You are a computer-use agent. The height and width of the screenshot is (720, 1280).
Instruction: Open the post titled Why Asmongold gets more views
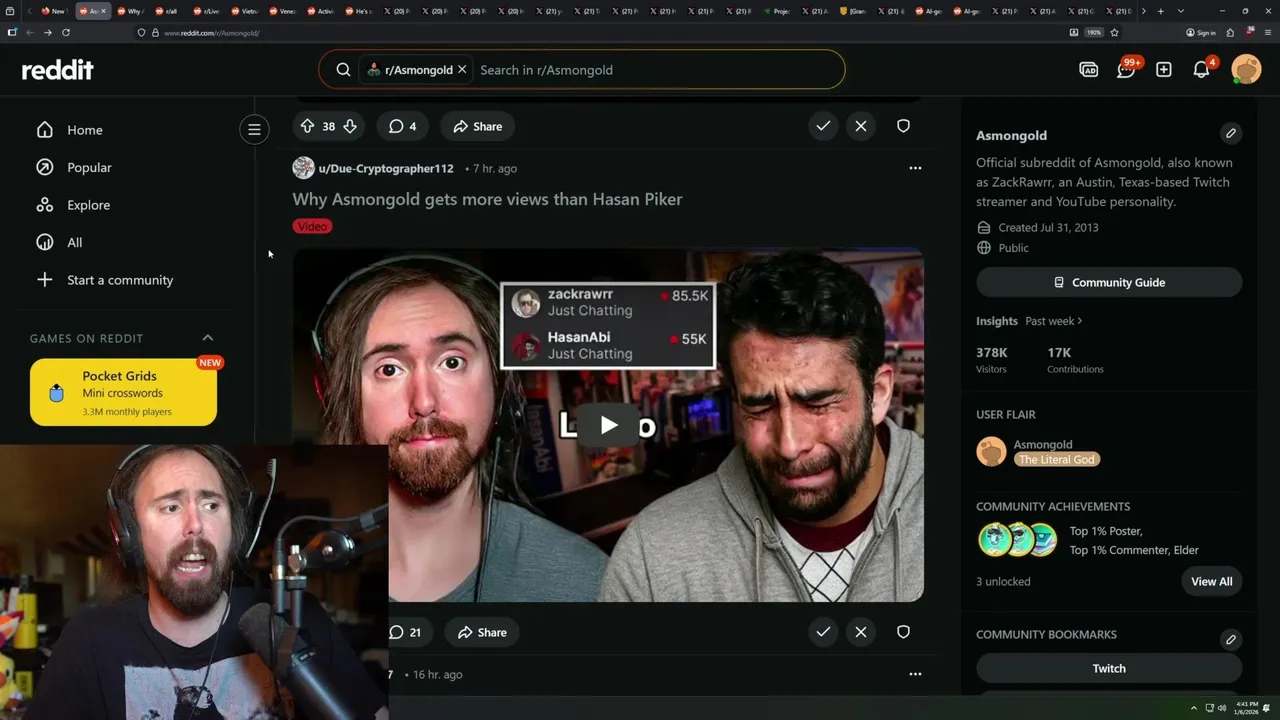pos(487,199)
